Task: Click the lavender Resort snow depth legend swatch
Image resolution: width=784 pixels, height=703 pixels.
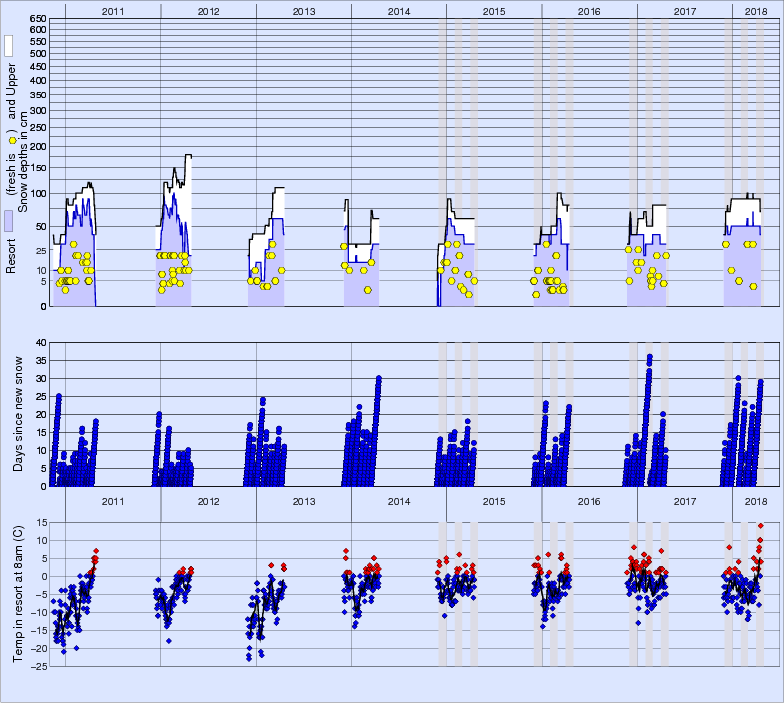Action: pos(9,221)
